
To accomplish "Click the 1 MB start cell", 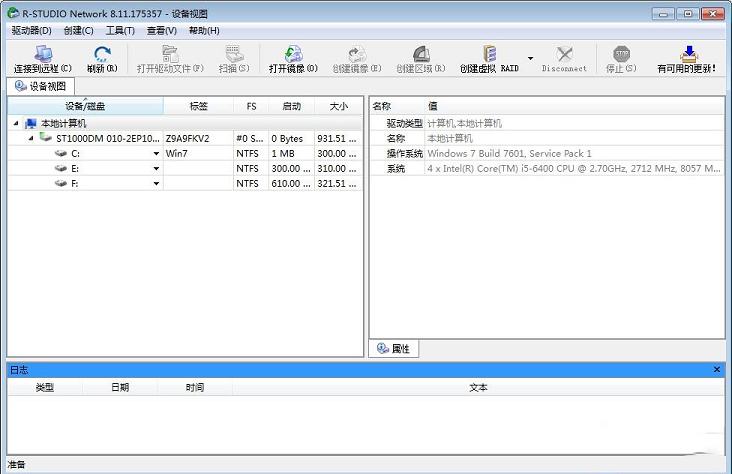I will pyautogui.click(x=291, y=154).
